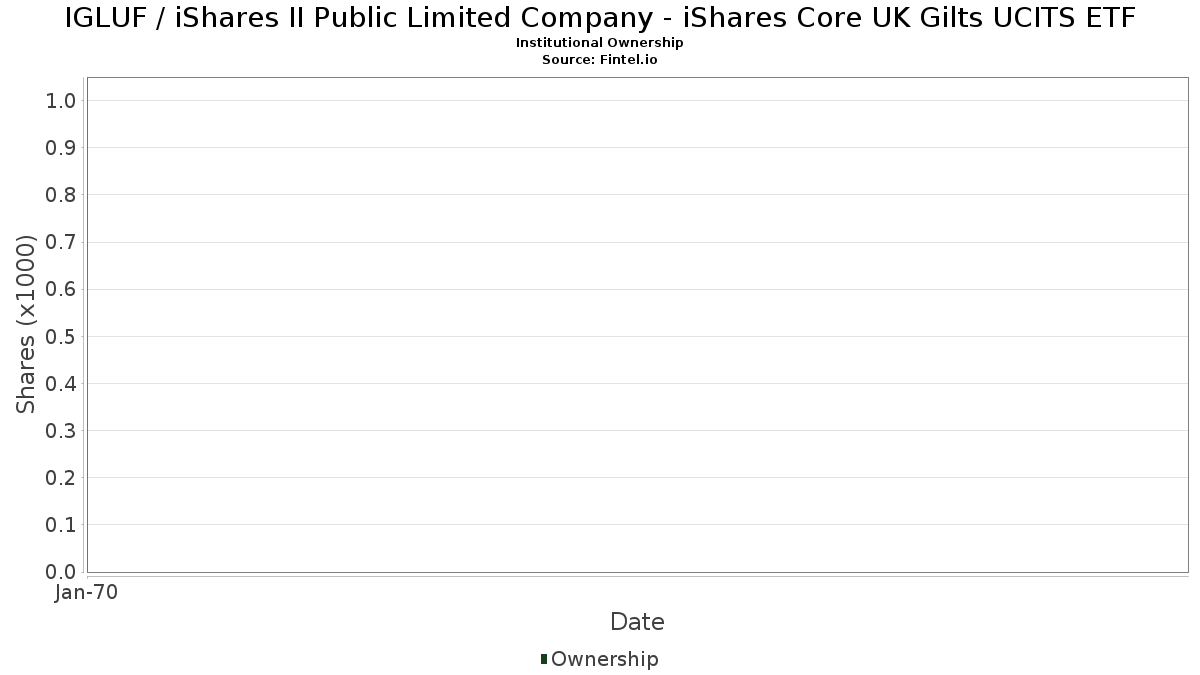This screenshot has width=1200, height=675.
Task: Click the green Ownership legend color swatch
Action: click(544, 659)
